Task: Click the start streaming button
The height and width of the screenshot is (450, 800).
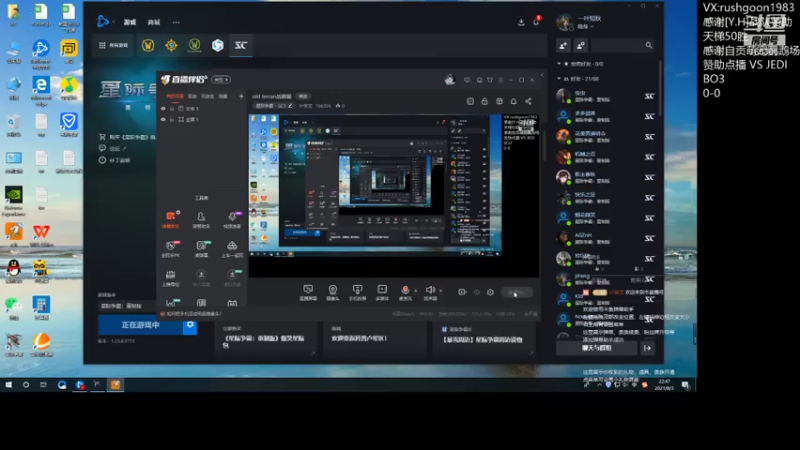Action: point(517,292)
